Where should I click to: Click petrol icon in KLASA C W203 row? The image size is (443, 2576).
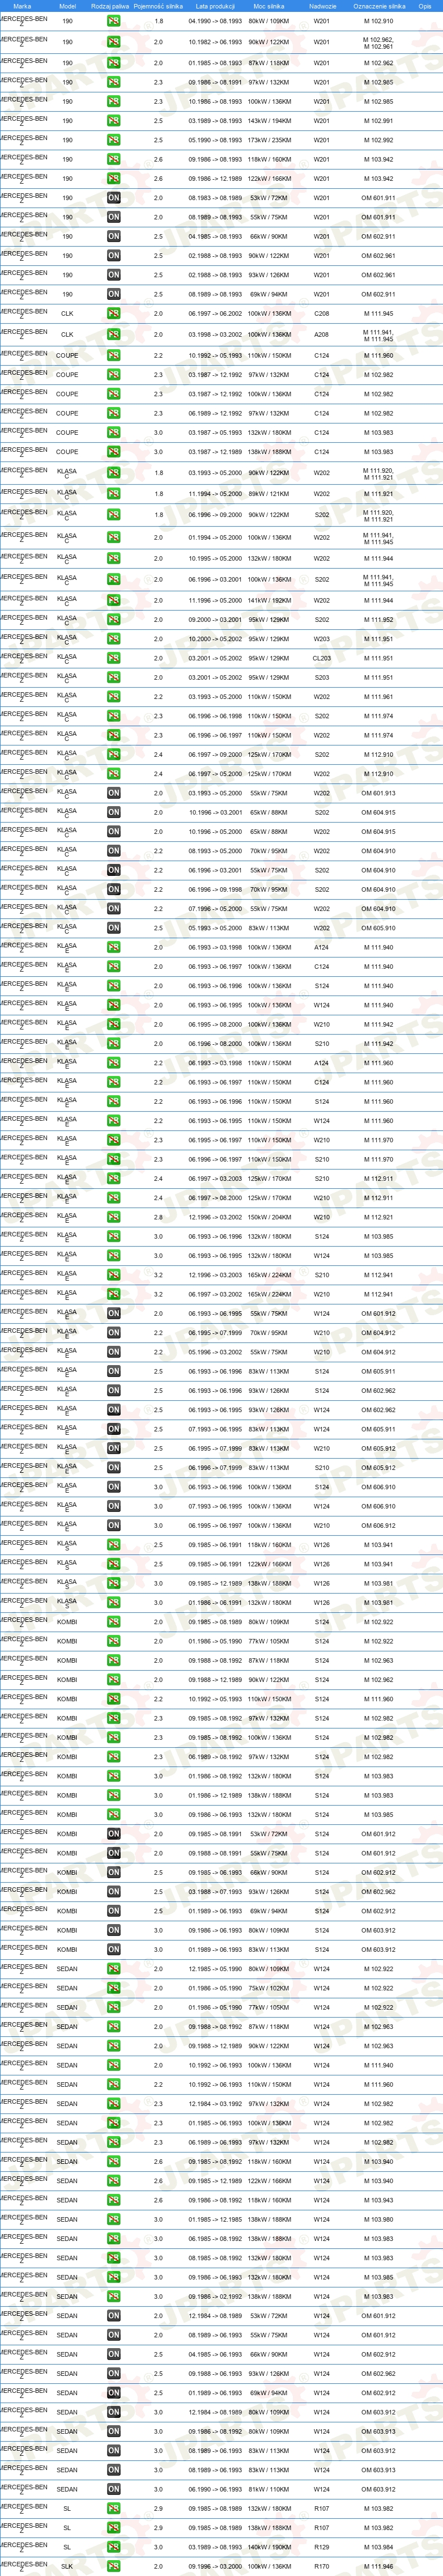pos(114,639)
